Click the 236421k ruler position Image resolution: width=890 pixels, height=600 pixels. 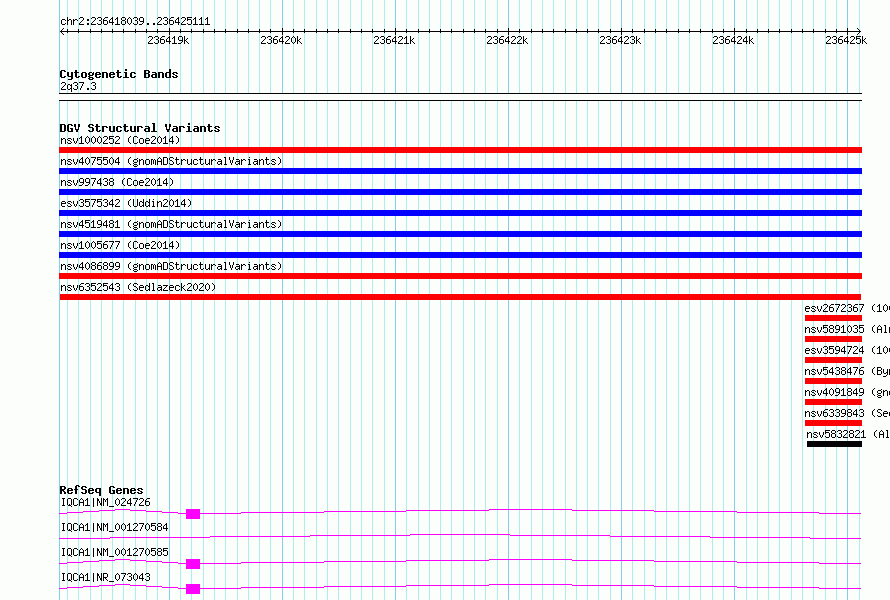click(394, 40)
